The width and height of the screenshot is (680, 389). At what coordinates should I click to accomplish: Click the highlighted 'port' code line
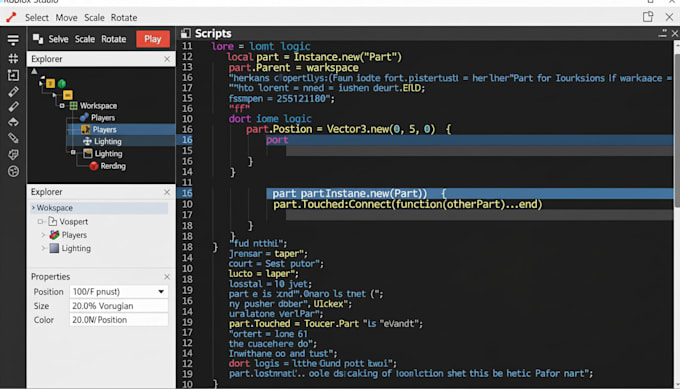tap(470, 140)
